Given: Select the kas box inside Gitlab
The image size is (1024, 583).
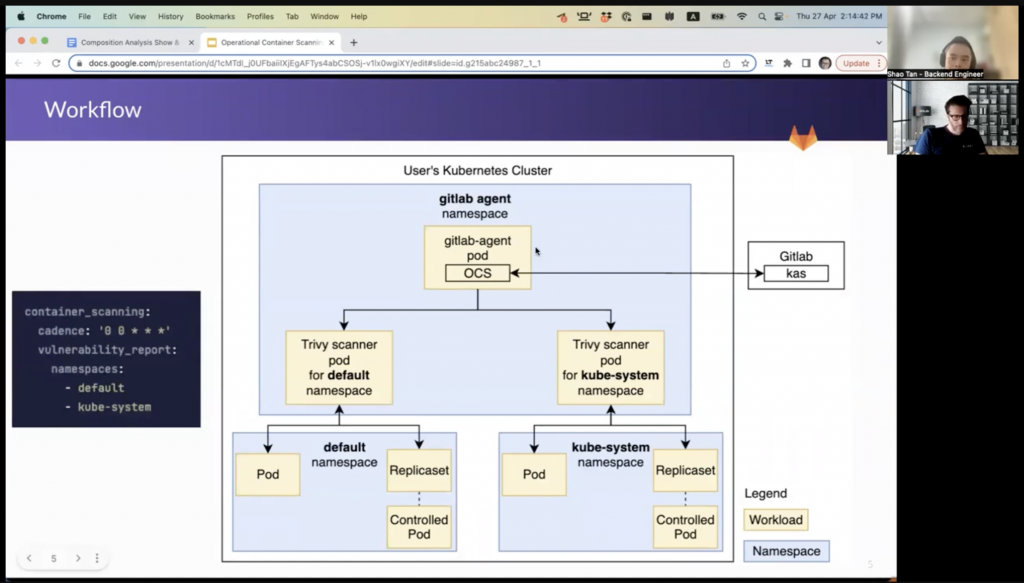Looking at the screenshot, I should point(795,274).
